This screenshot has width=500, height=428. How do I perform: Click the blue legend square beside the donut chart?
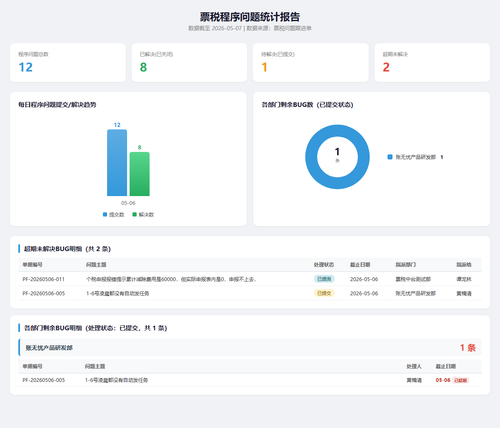tap(390, 157)
